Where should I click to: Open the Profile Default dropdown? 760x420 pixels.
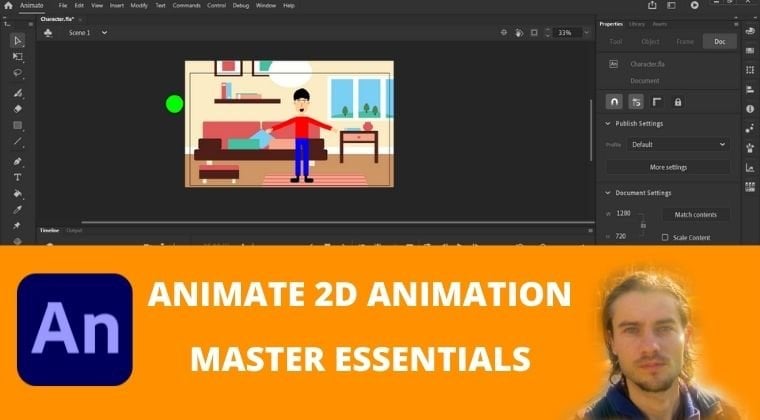(x=679, y=145)
